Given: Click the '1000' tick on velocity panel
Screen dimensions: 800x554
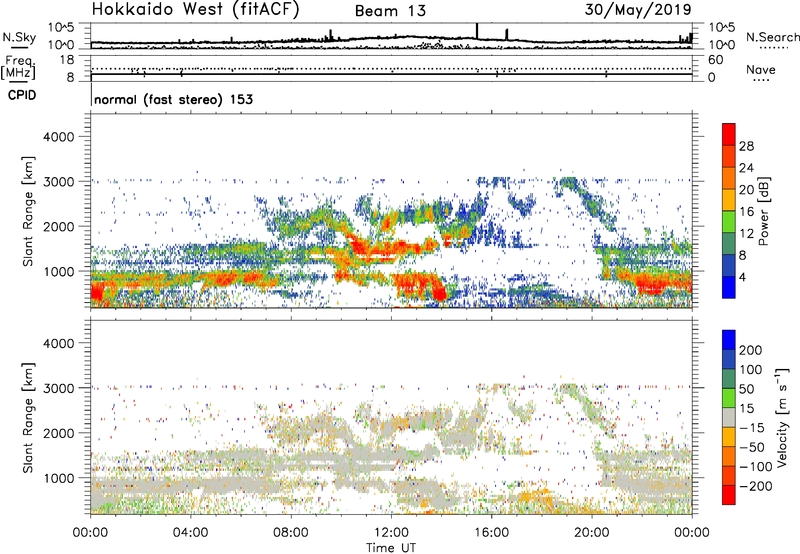Looking at the screenshot, I should tap(58, 478).
